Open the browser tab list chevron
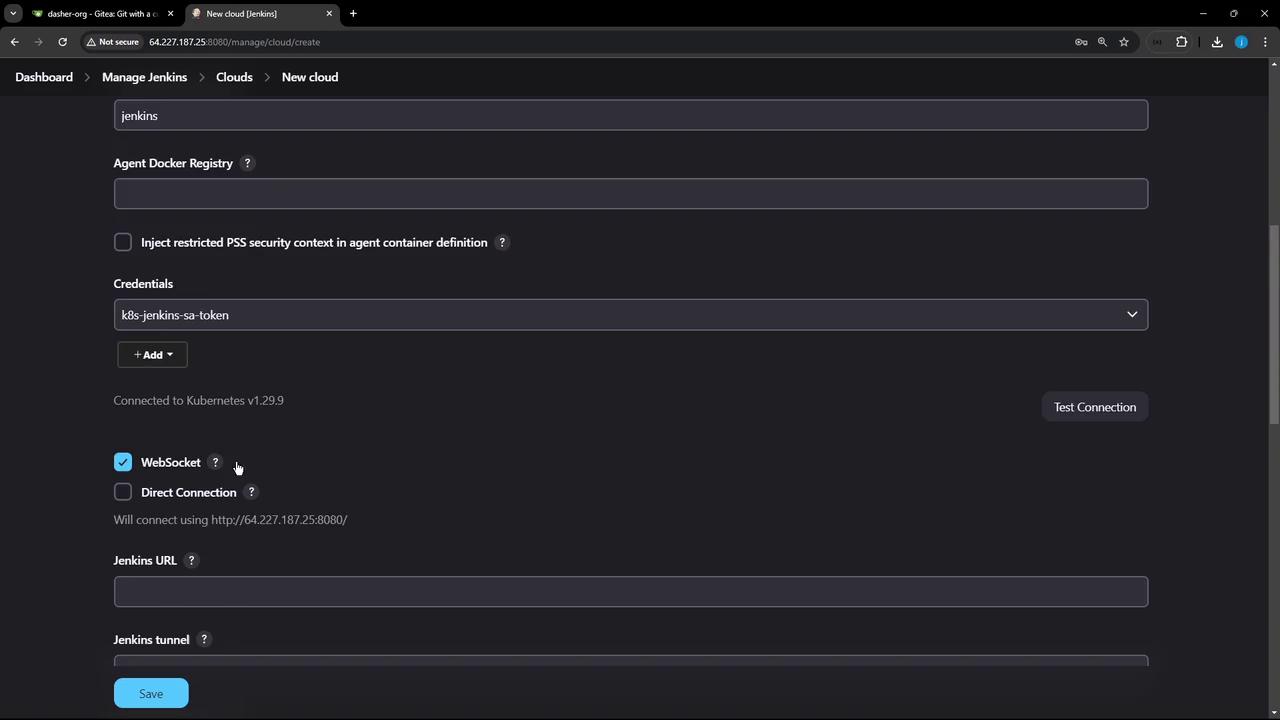 [x=13, y=14]
